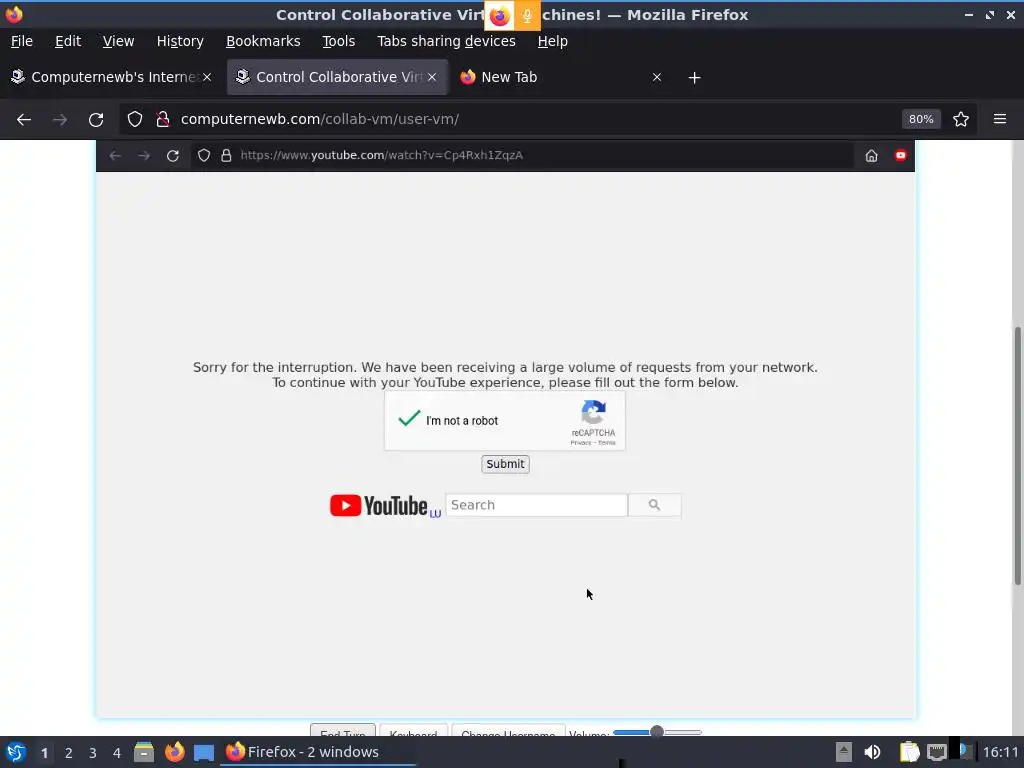This screenshot has width=1024, height=768.
Task: Open the Edit menu
Action: pos(68,41)
